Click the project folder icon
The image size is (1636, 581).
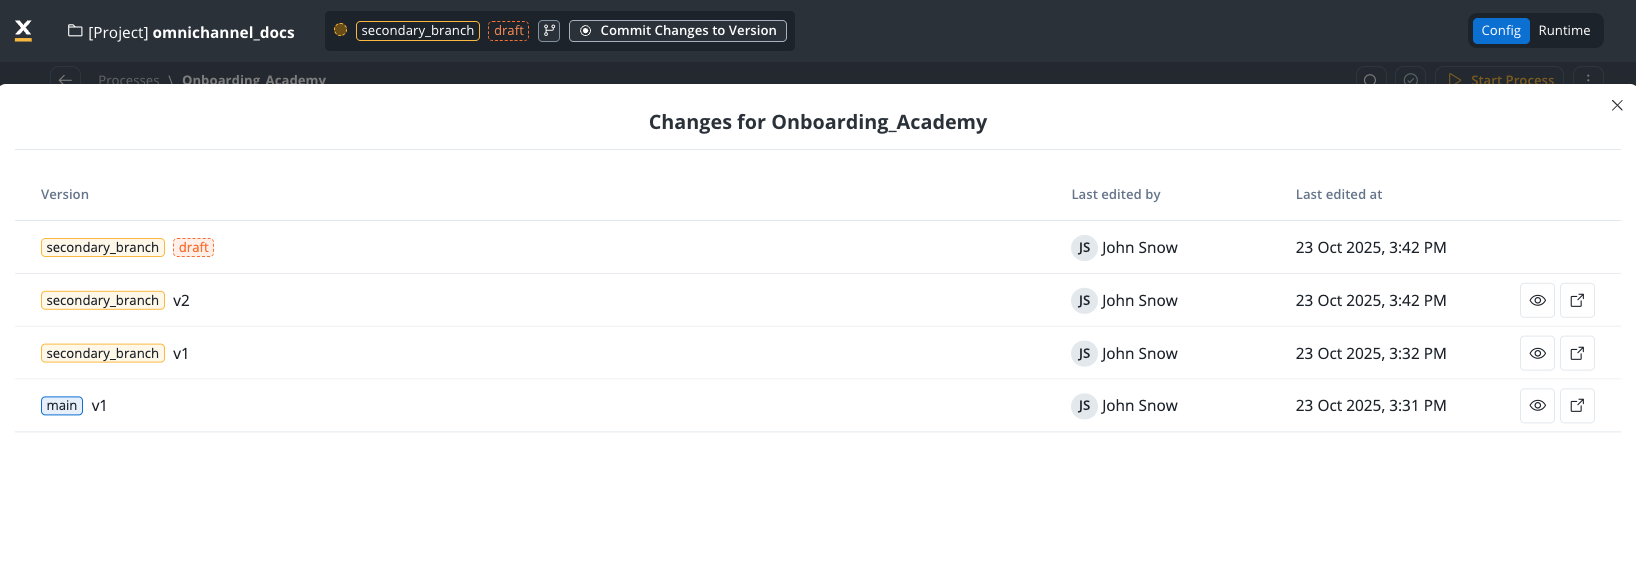[x=75, y=31]
